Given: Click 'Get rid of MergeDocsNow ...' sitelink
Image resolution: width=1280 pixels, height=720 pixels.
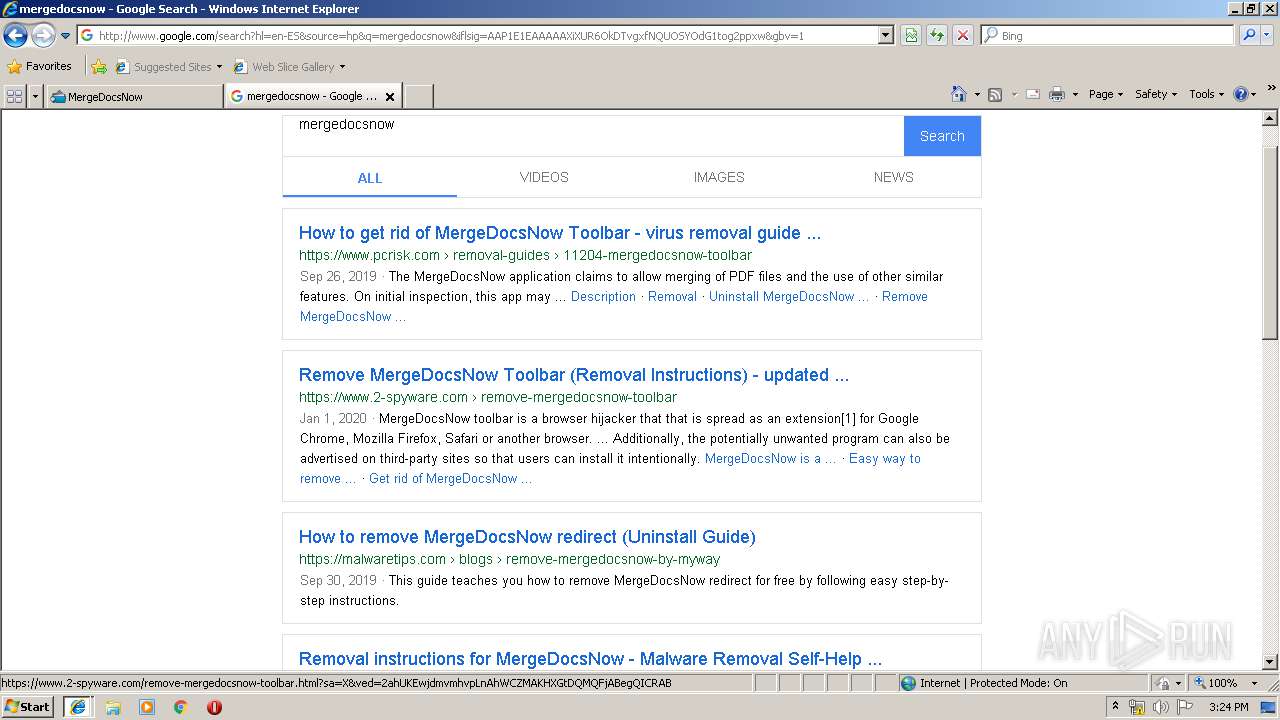Looking at the screenshot, I should click(x=450, y=478).
